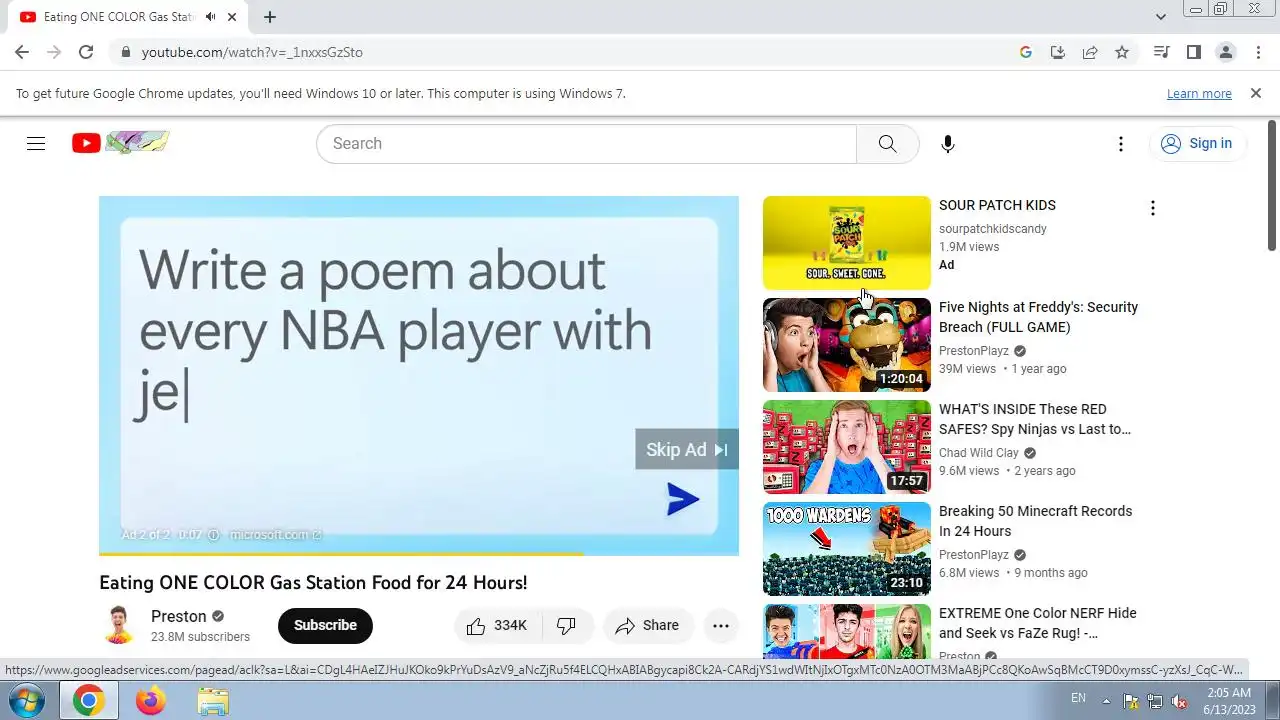Open PrestonPlayz channel under Five Nights video

(x=974, y=351)
